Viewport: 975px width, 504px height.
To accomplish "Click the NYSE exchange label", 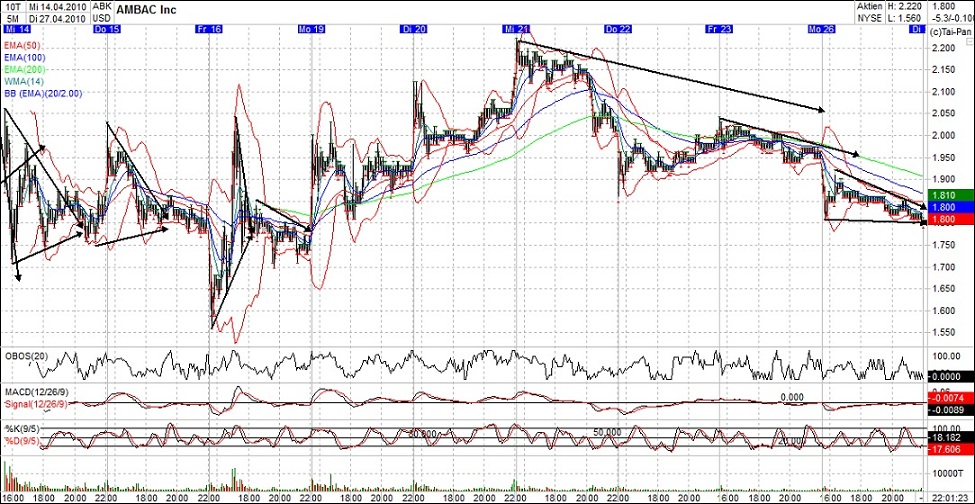I will 869,18.
